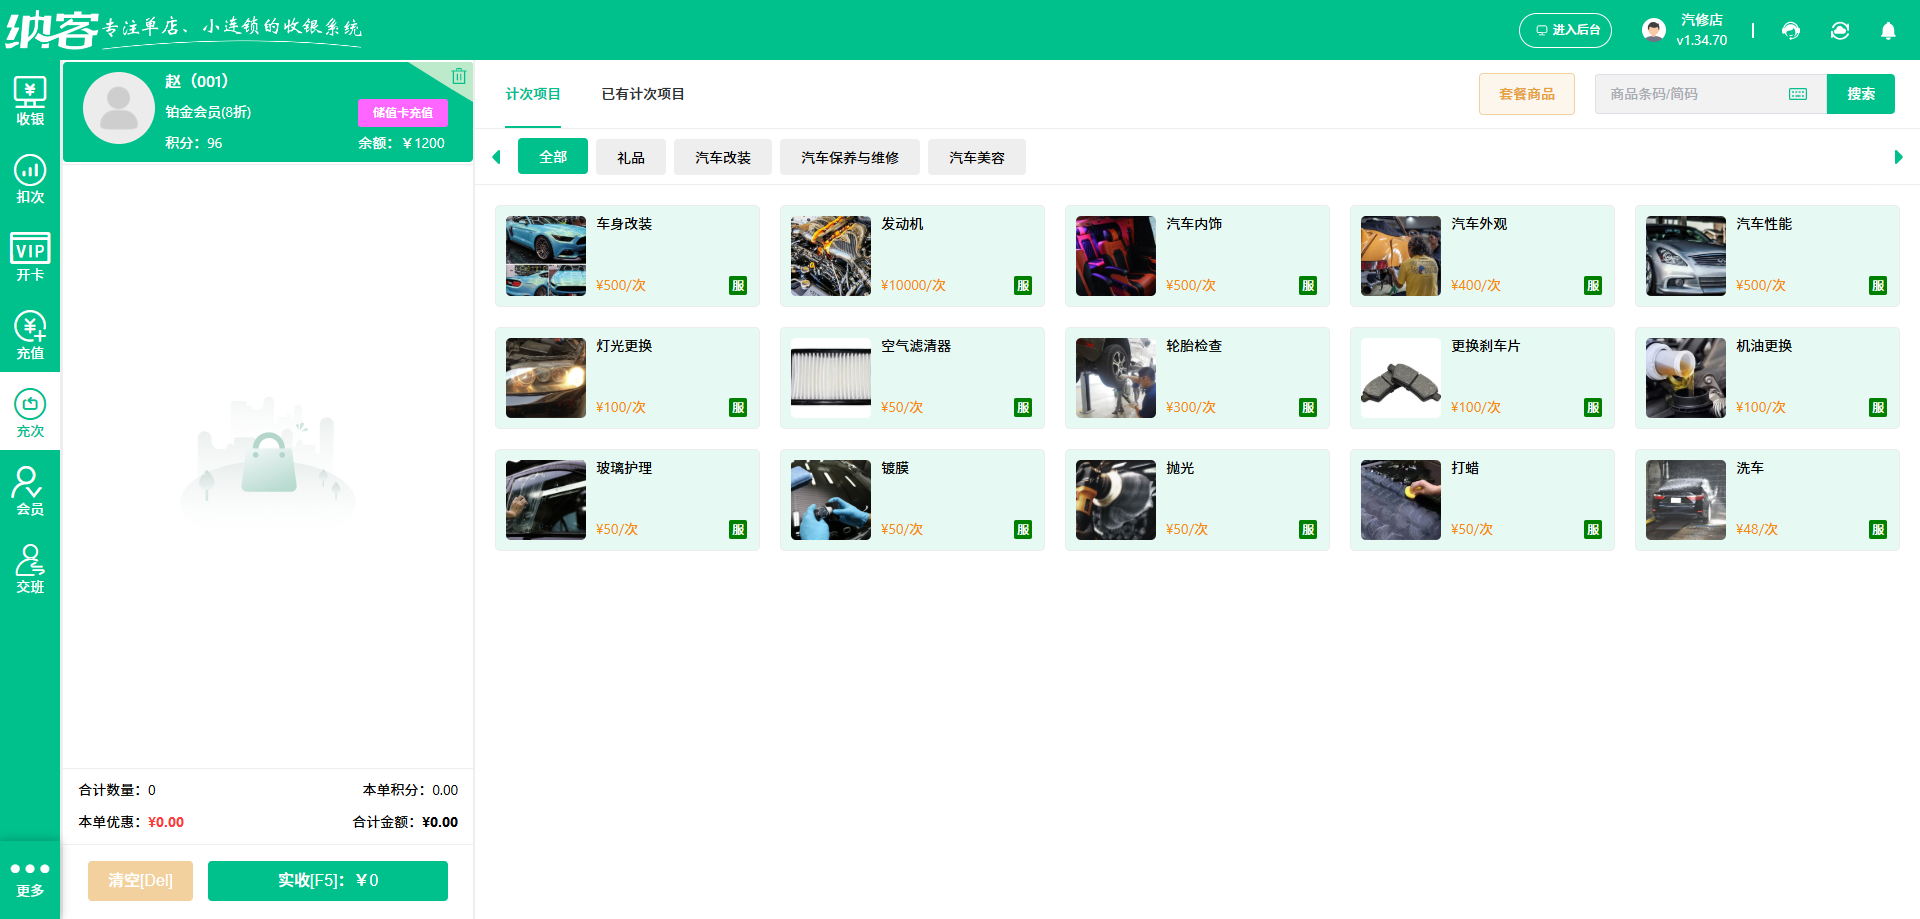The width and height of the screenshot is (1920, 919).
Task: Click the sync refresh icon in header
Action: coord(1840,30)
